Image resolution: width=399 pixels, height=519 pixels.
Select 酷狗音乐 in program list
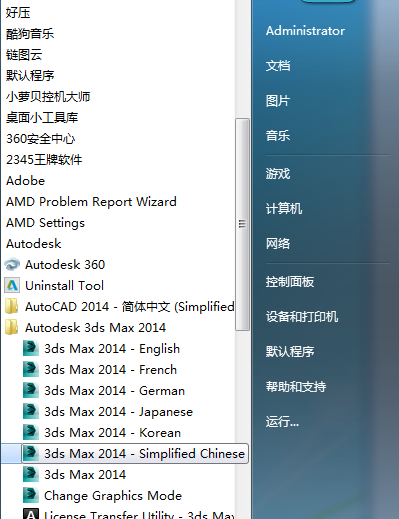tap(30, 34)
